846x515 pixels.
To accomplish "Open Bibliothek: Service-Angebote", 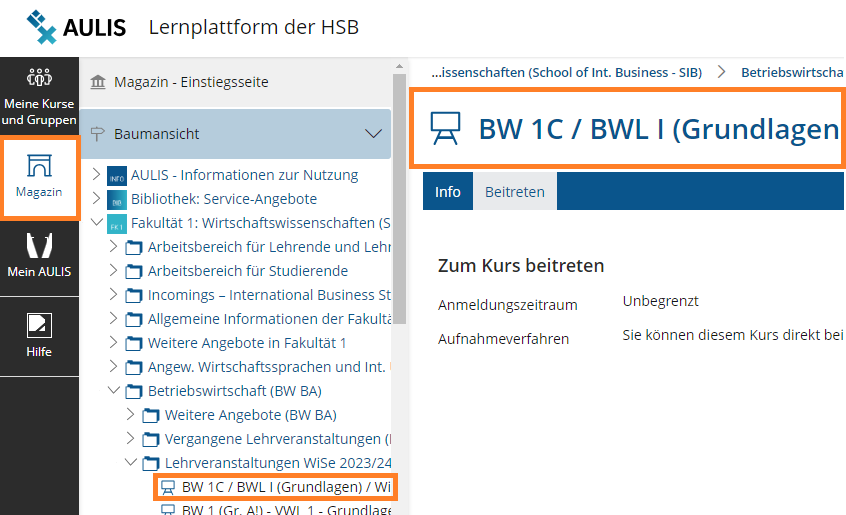I will (x=224, y=198).
